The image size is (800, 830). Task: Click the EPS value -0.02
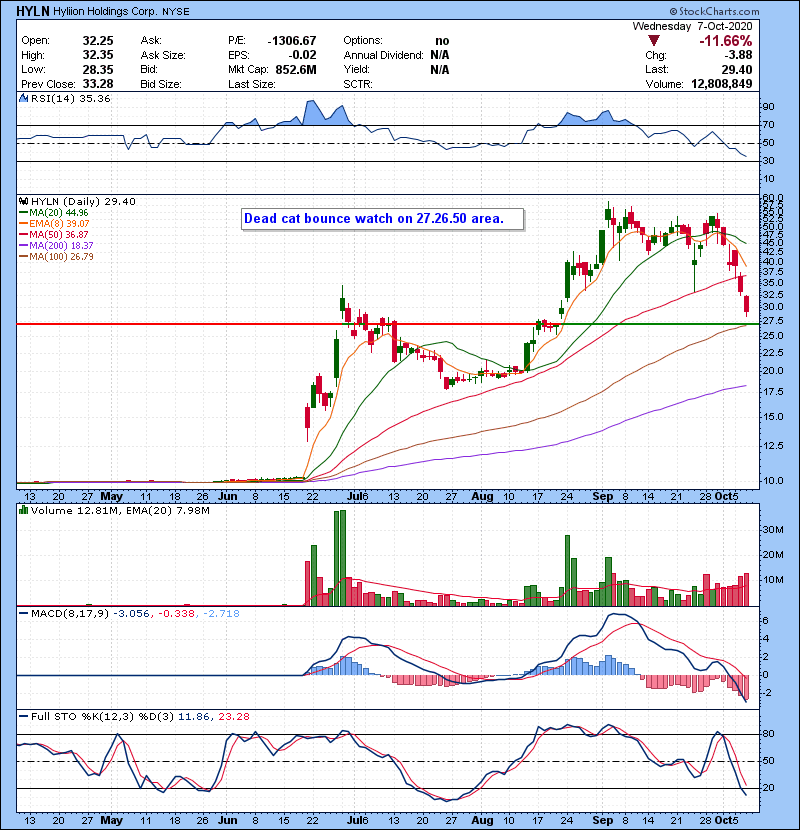(302, 55)
